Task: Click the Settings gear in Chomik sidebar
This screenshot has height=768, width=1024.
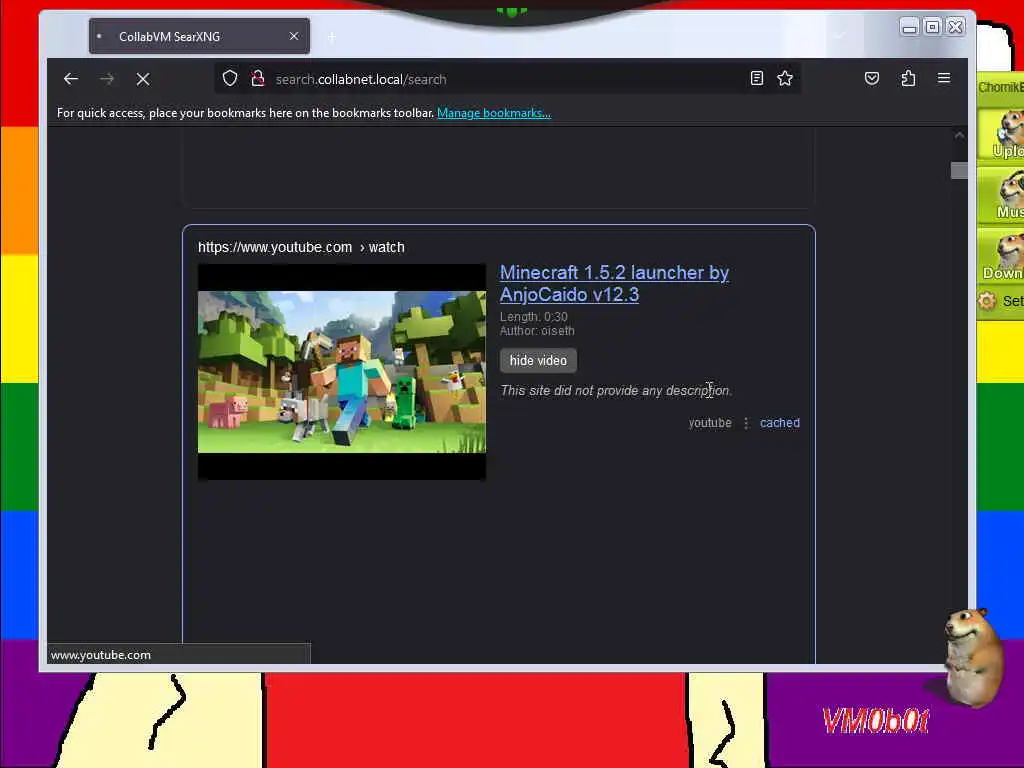Action: click(x=987, y=301)
